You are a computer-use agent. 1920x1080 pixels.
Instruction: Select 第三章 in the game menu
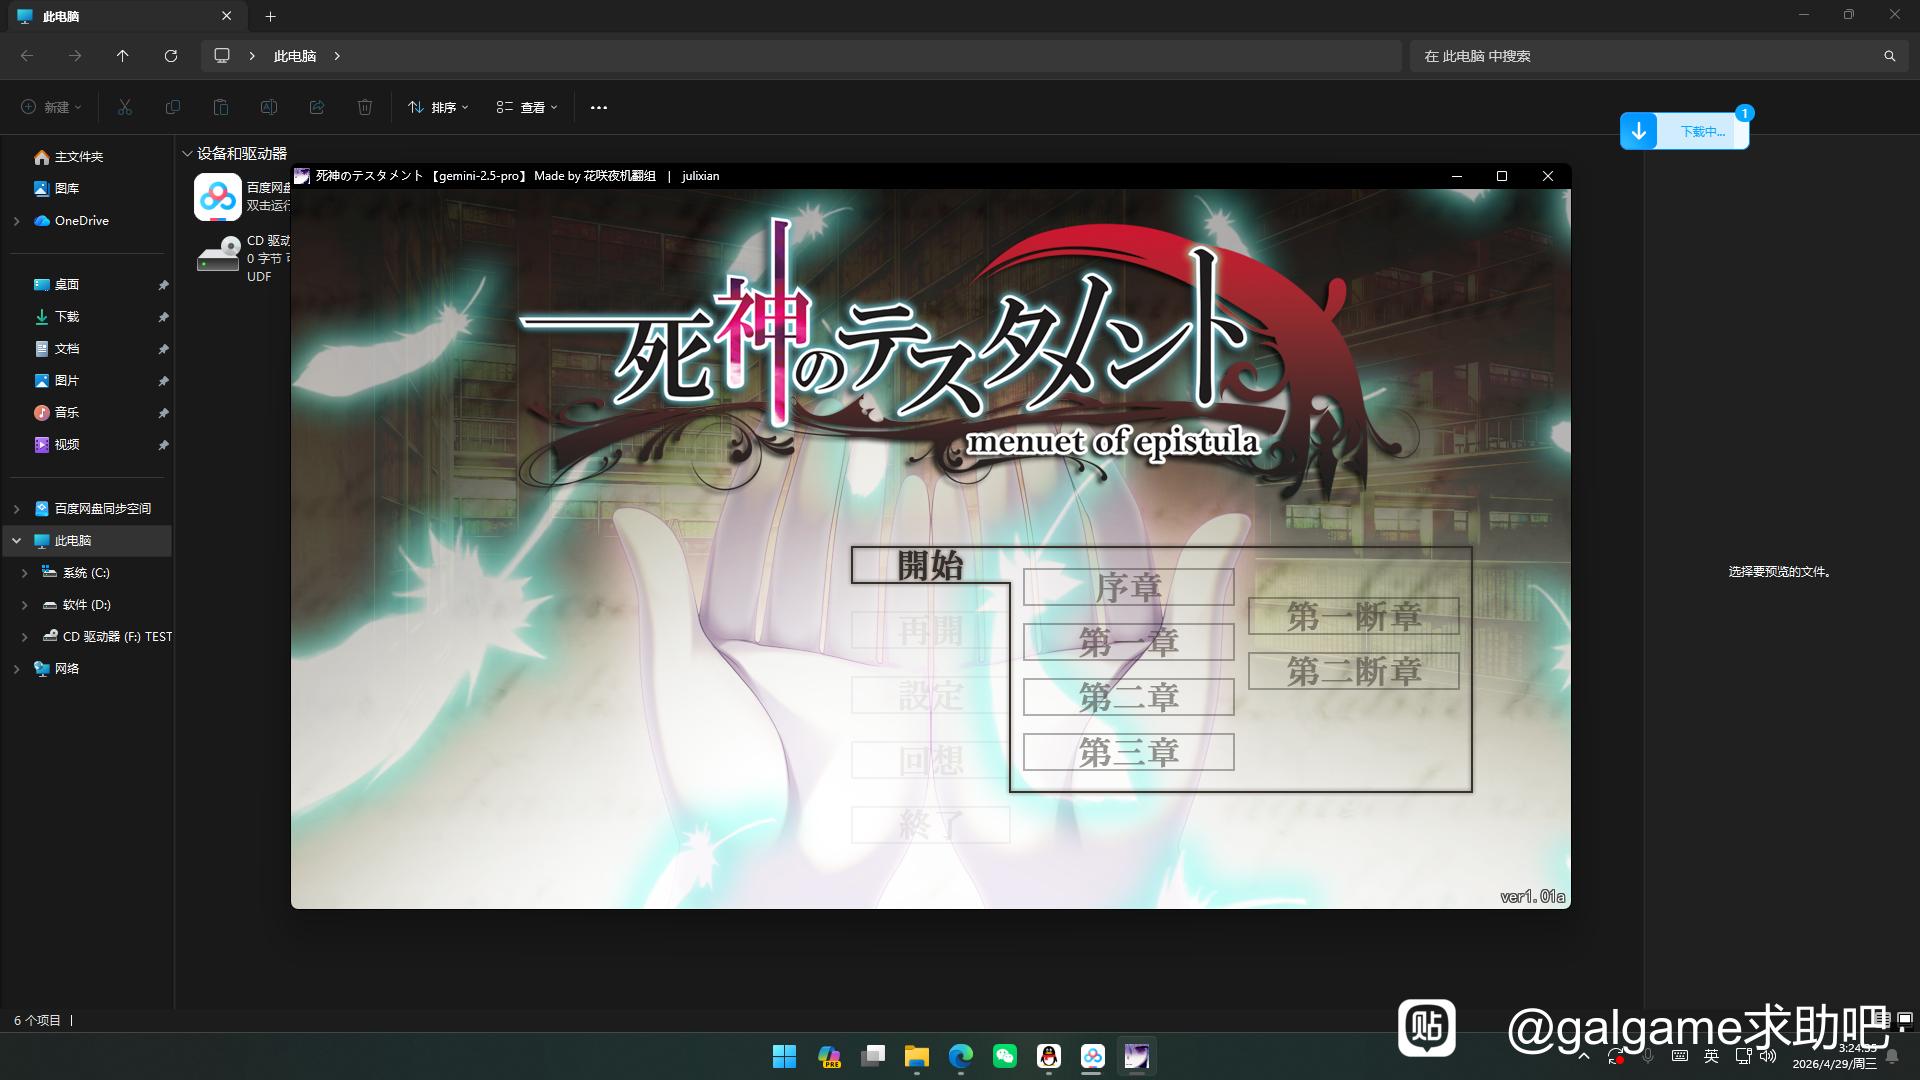tap(1129, 752)
